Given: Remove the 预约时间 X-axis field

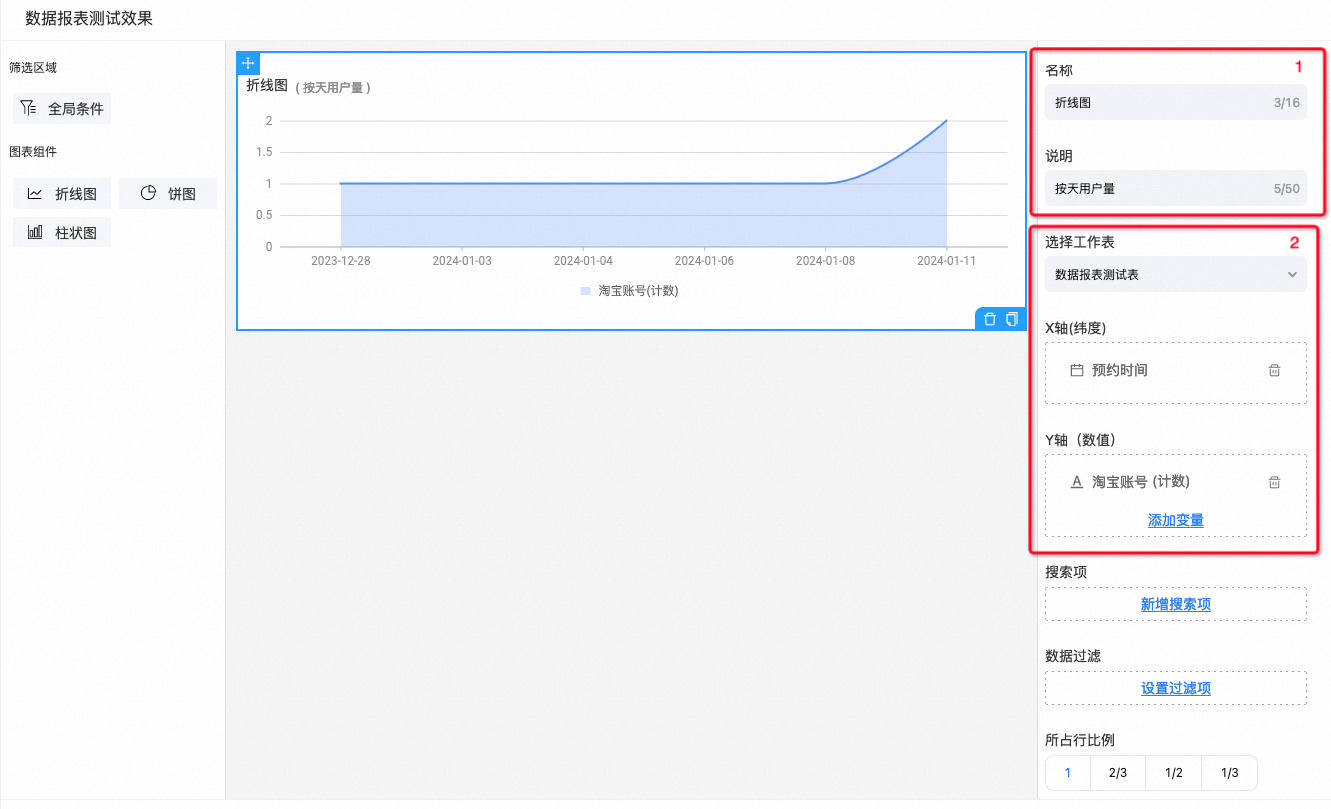Looking at the screenshot, I should click(1274, 371).
